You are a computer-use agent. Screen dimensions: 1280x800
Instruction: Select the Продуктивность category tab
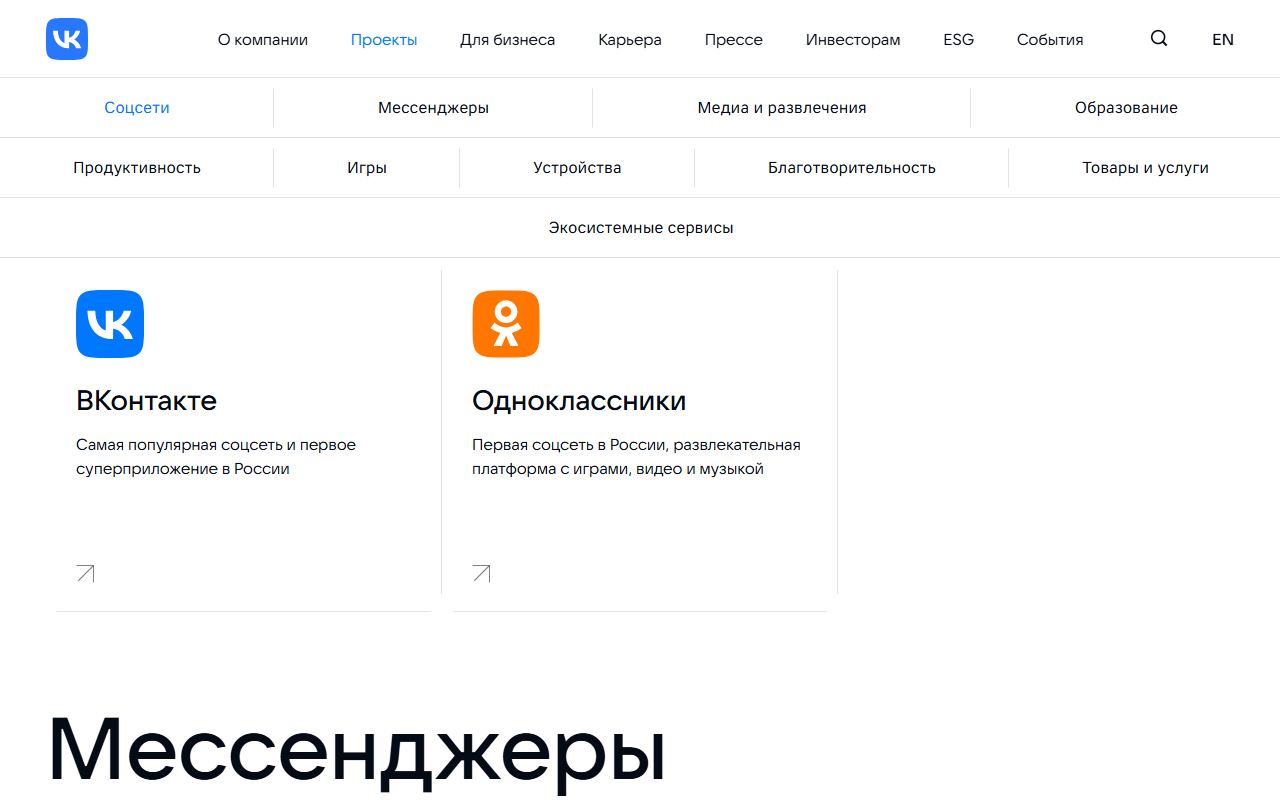click(137, 168)
